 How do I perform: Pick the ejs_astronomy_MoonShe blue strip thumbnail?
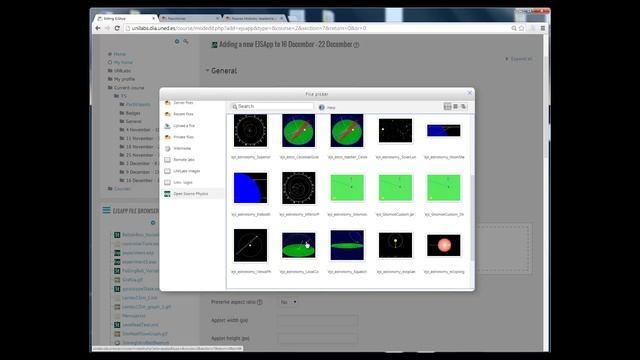pos(444,131)
